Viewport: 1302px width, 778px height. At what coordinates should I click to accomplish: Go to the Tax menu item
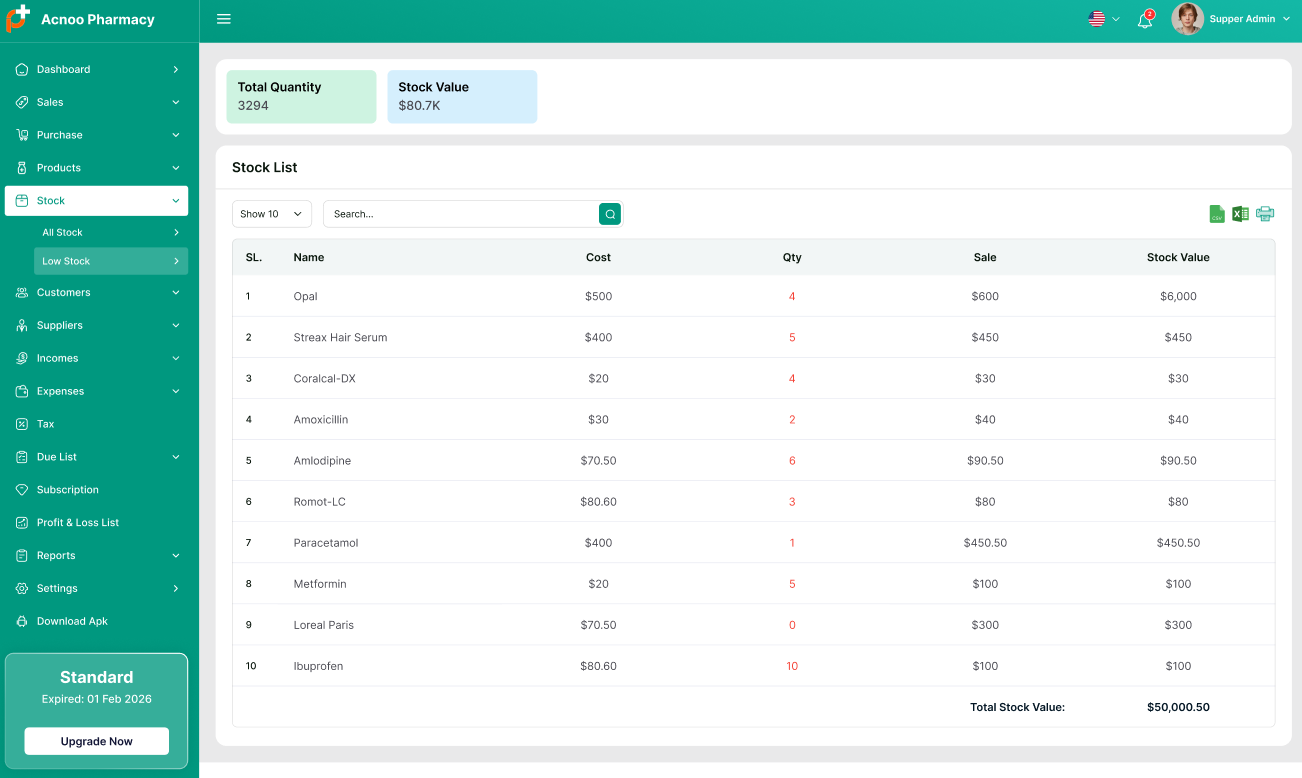[x=46, y=424]
